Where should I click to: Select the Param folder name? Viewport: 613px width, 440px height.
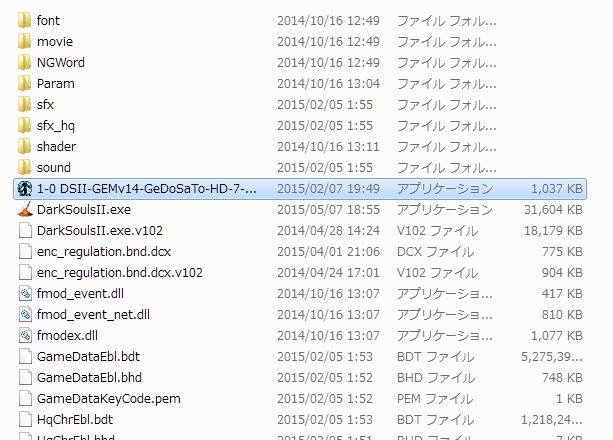[x=56, y=84]
